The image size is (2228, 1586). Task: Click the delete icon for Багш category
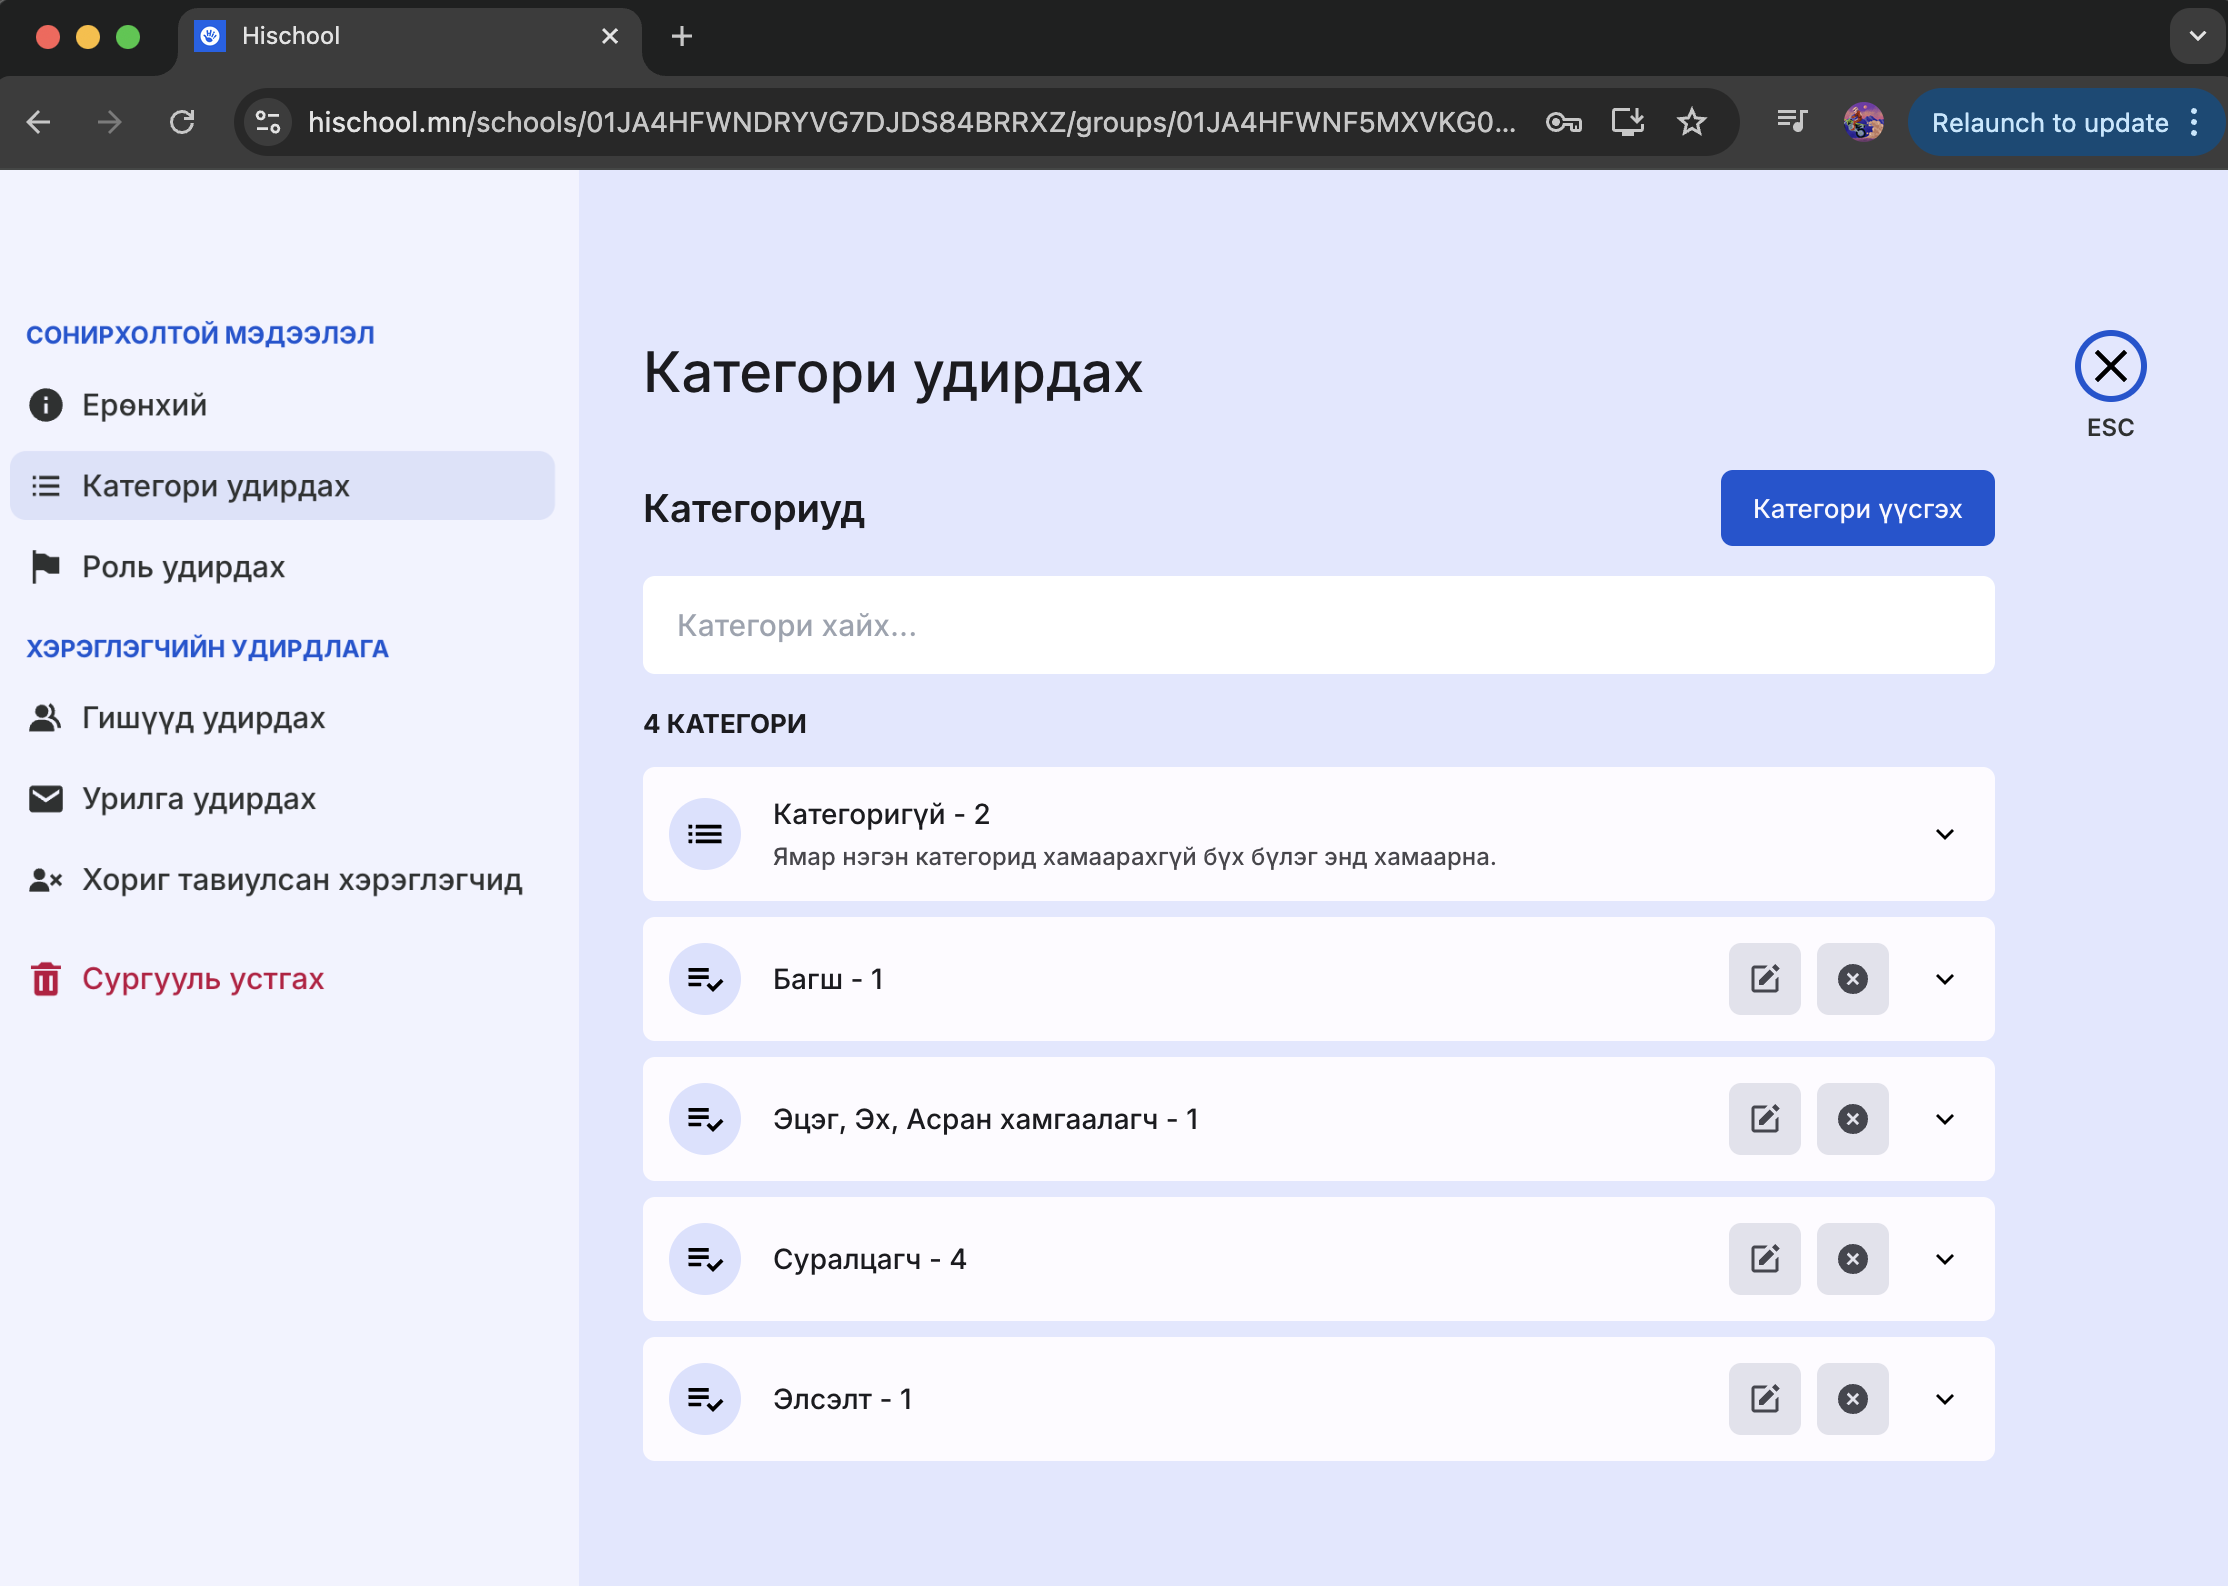[1852, 979]
